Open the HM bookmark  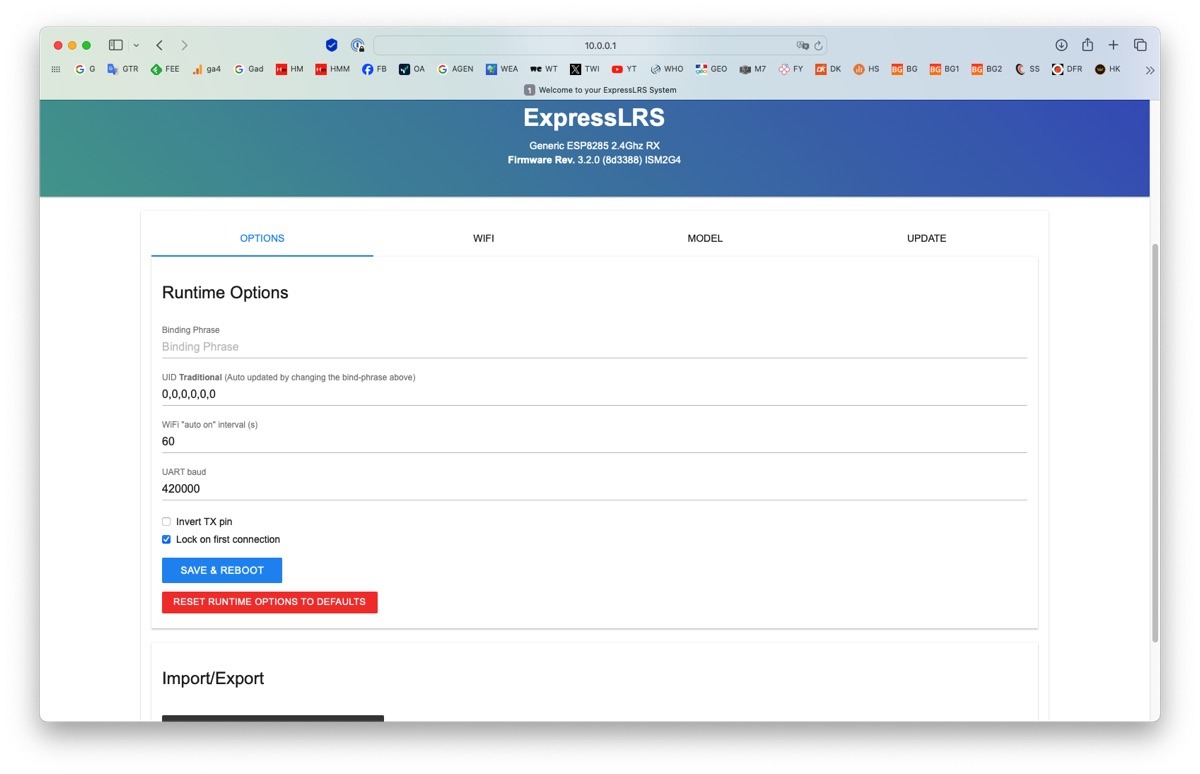pos(289,69)
